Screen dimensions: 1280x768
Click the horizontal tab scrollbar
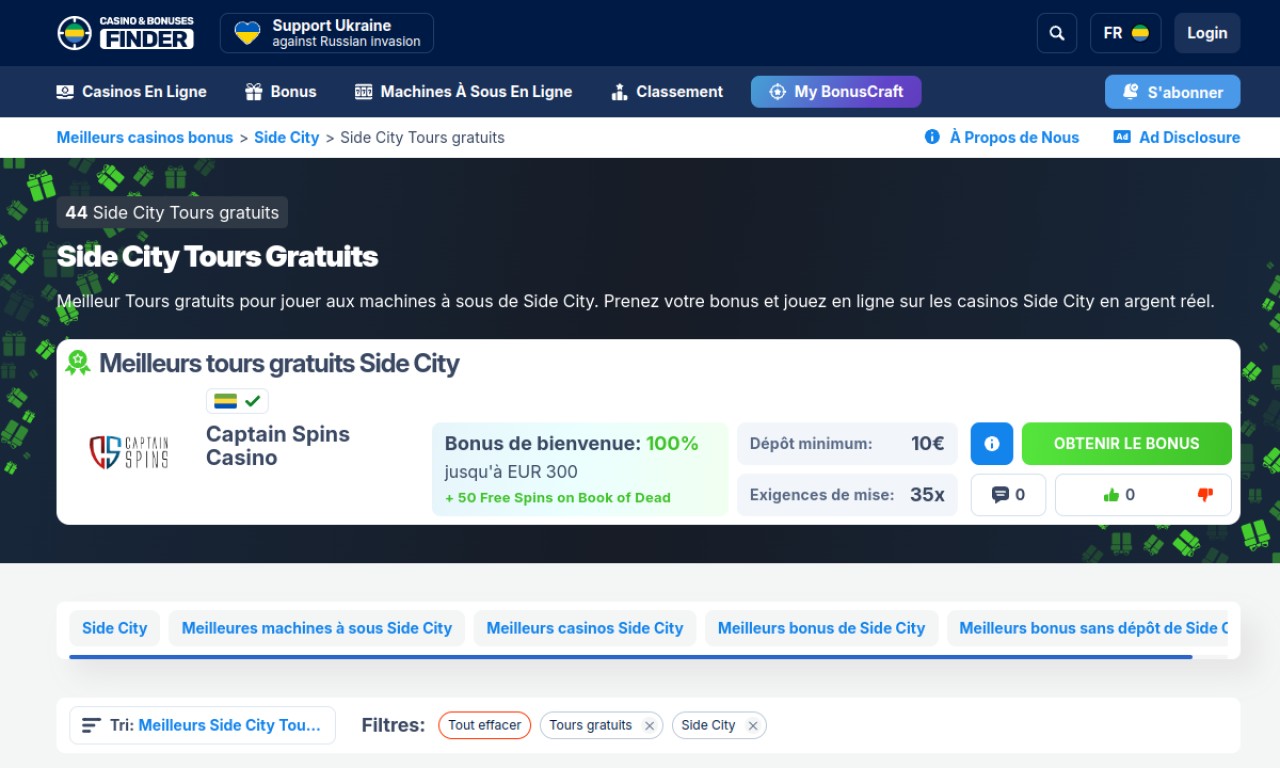pos(630,657)
